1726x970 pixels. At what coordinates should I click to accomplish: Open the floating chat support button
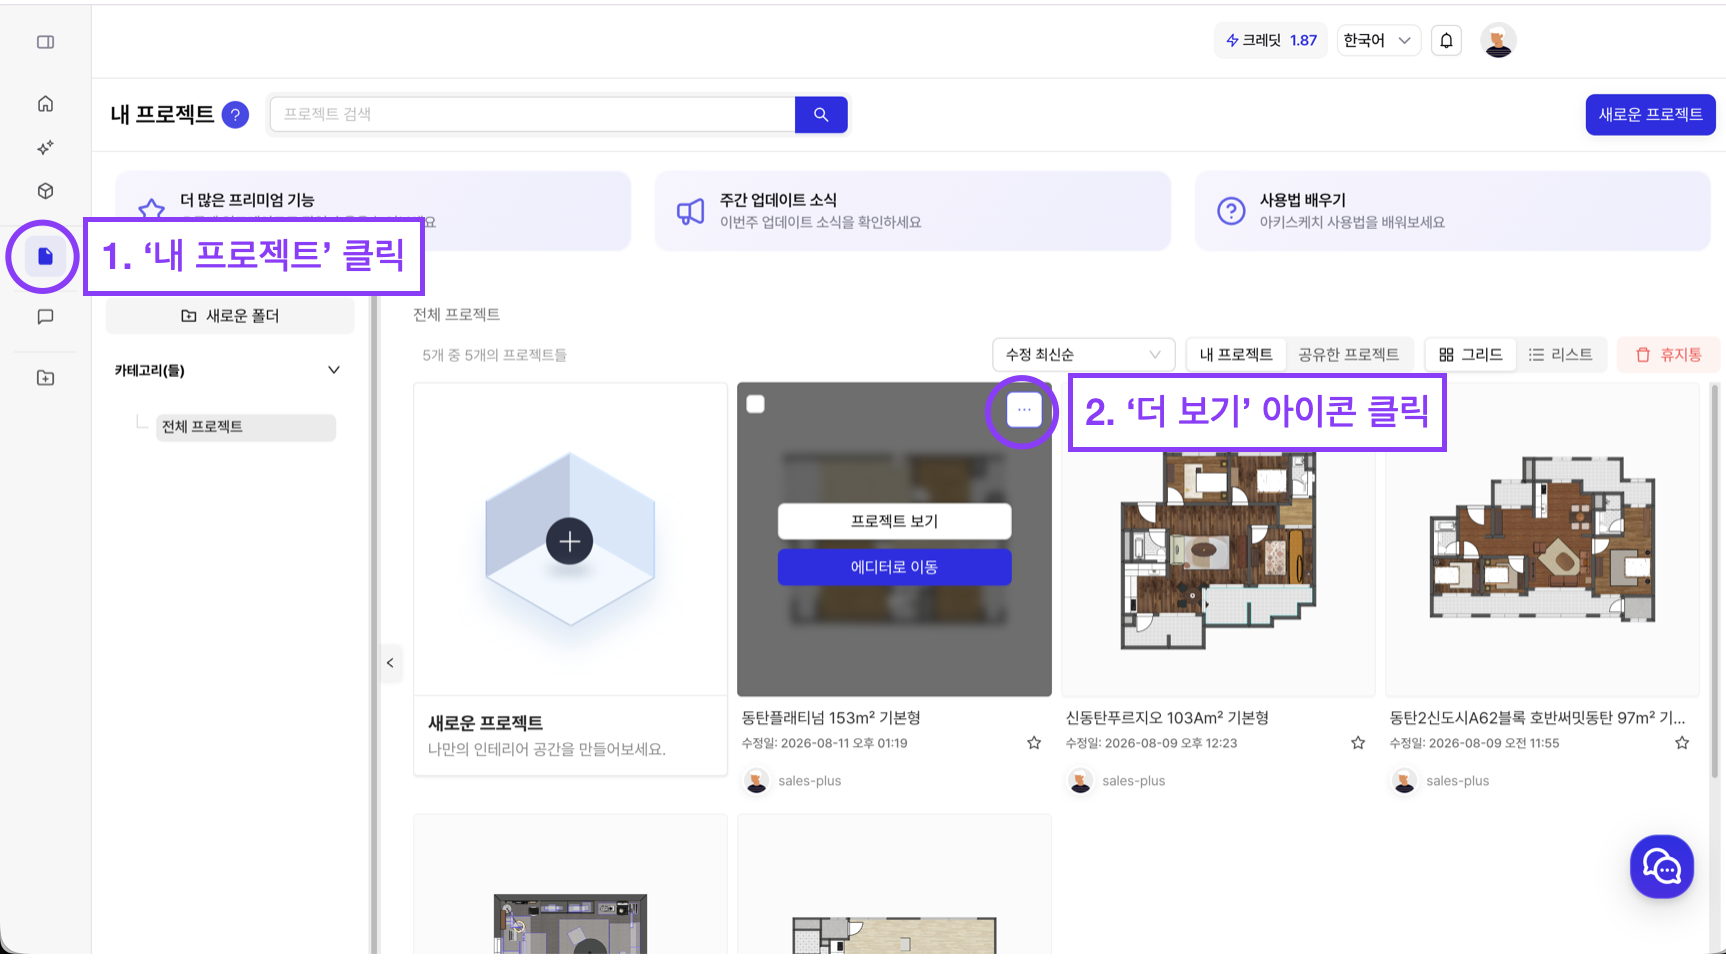tap(1661, 867)
